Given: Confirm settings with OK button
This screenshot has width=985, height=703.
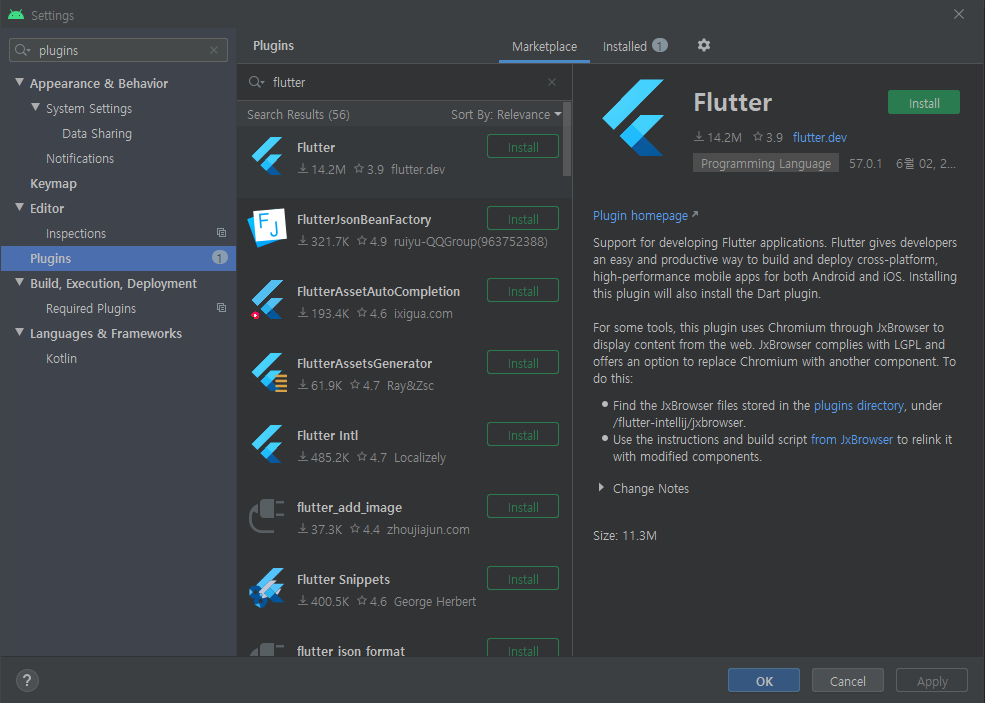Looking at the screenshot, I should (764, 681).
